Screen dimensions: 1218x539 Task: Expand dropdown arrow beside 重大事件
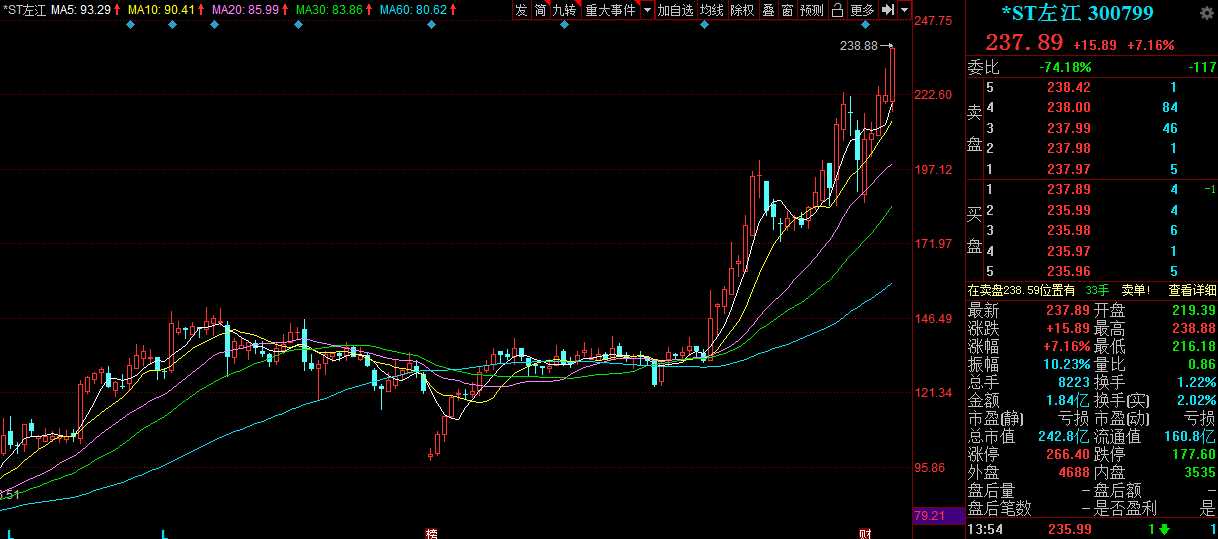click(647, 10)
